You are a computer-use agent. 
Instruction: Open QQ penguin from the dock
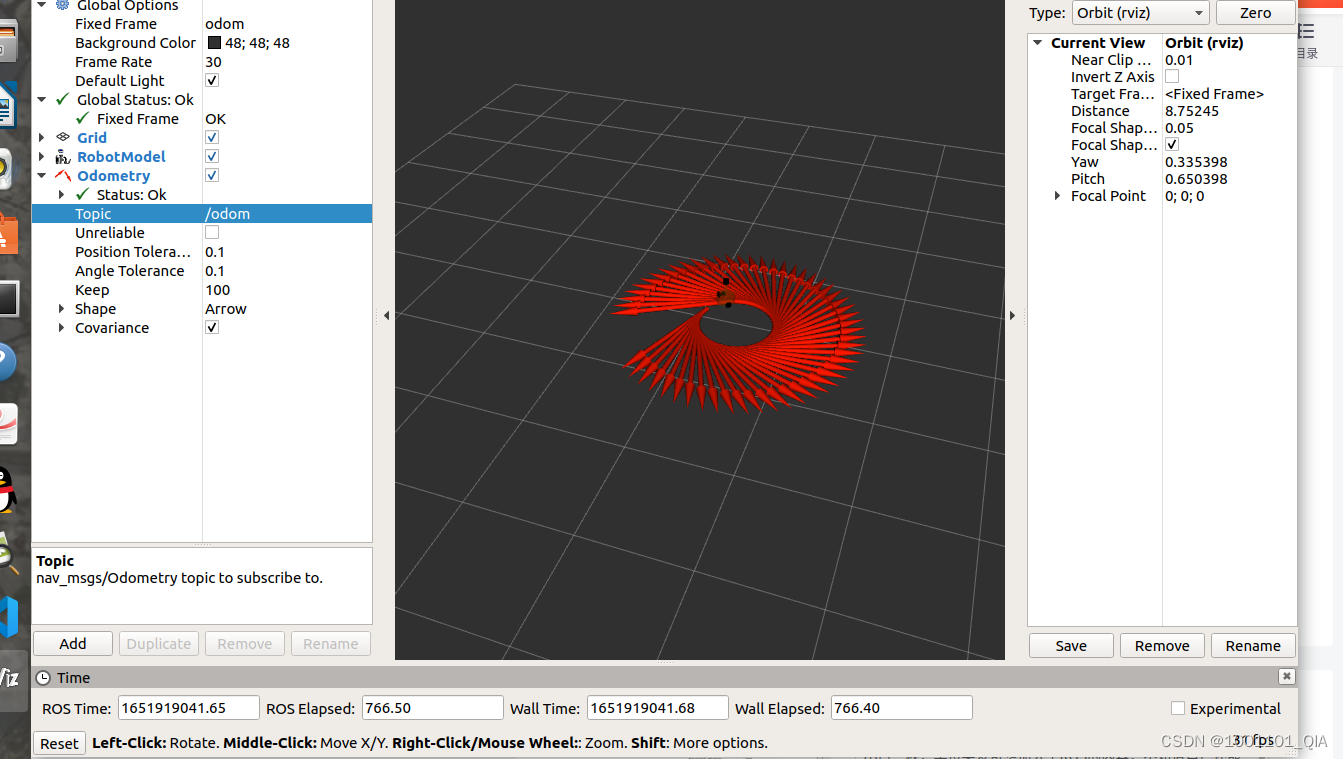6,491
